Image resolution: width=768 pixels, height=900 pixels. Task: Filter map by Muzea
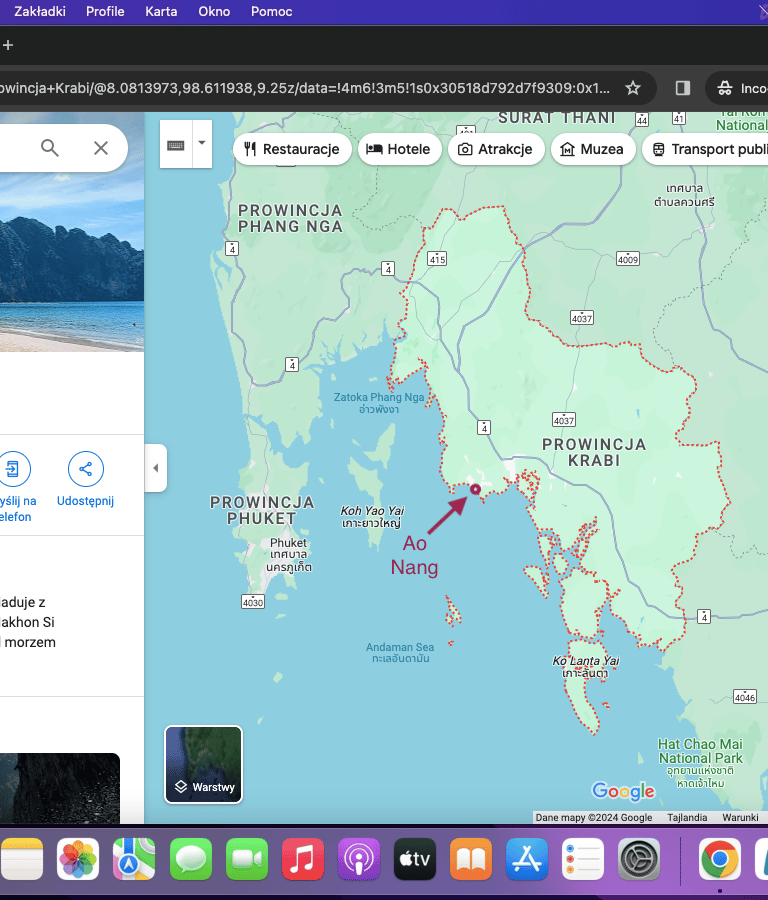(x=593, y=149)
